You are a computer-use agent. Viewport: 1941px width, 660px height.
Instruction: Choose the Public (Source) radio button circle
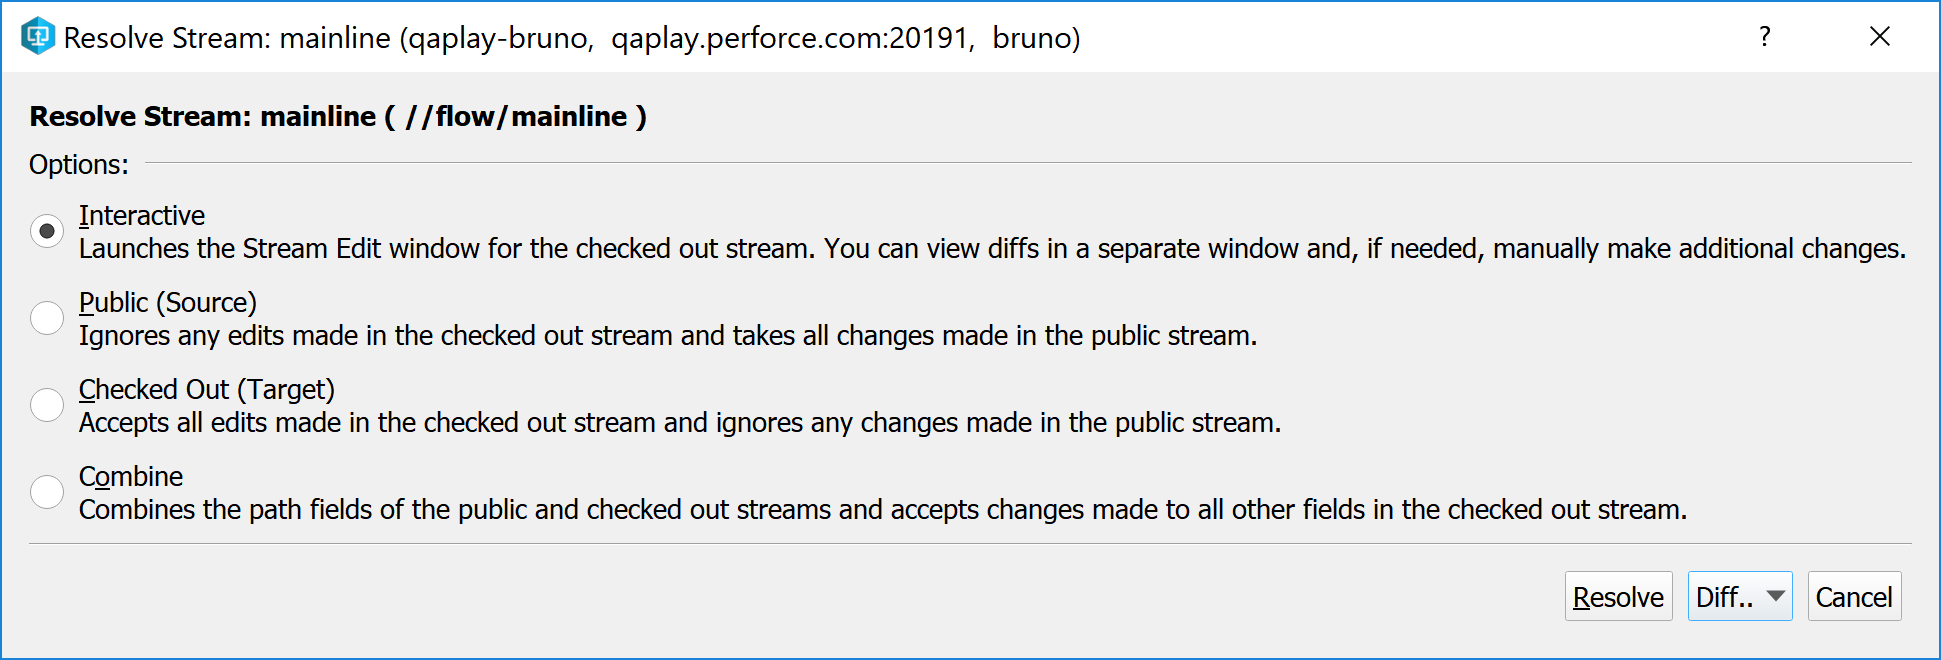[47, 318]
